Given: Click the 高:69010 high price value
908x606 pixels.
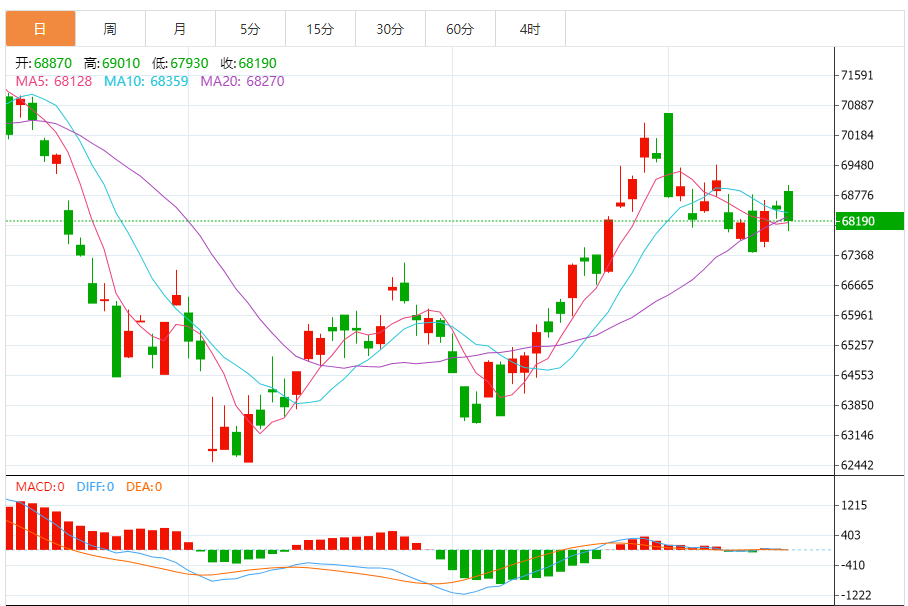Looking at the screenshot, I should pos(112,63).
